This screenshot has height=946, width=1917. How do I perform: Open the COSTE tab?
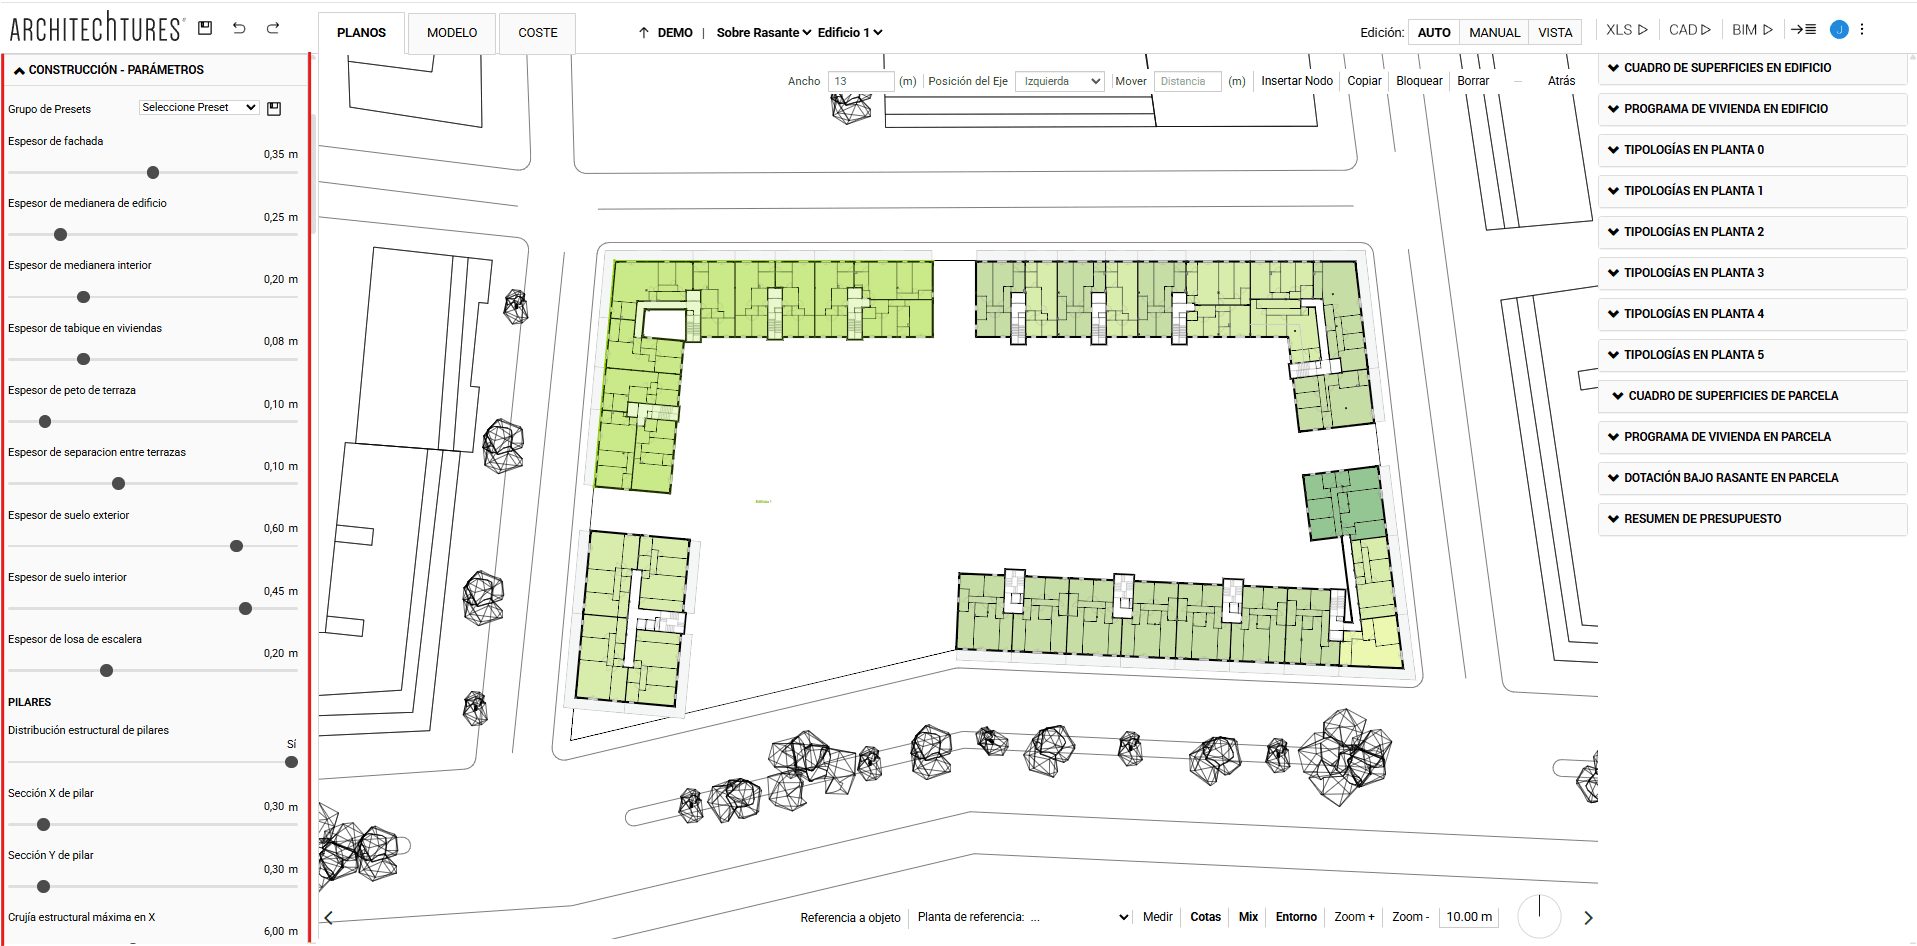click(x=538, y=33)
